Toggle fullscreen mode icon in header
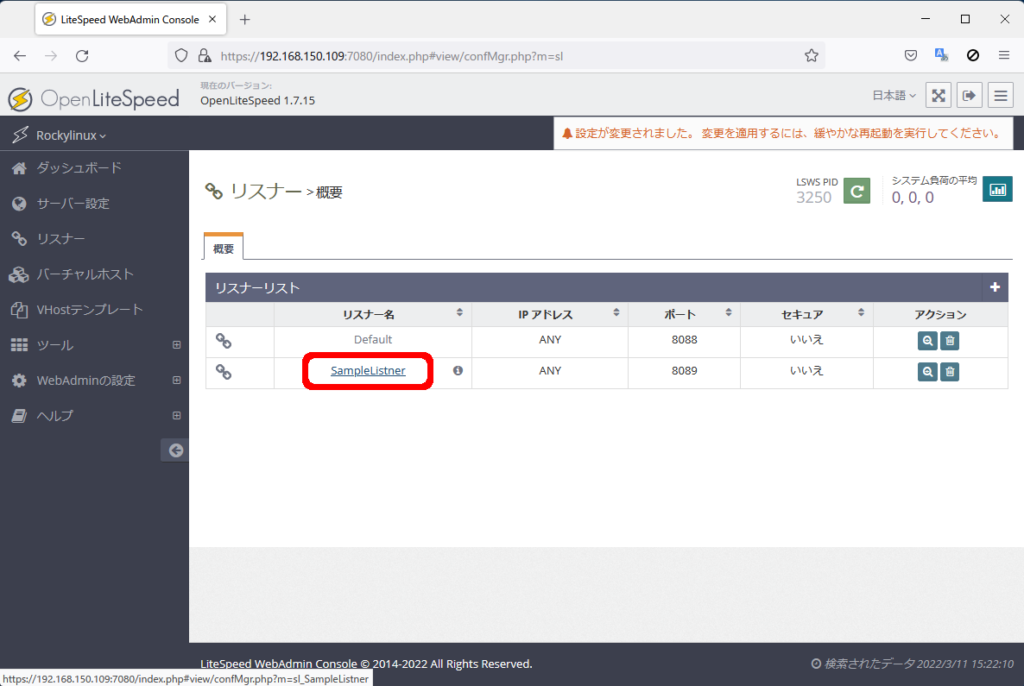Image resolution: width=1024 pixels, height=686 pixels. [x=938, y=95]
